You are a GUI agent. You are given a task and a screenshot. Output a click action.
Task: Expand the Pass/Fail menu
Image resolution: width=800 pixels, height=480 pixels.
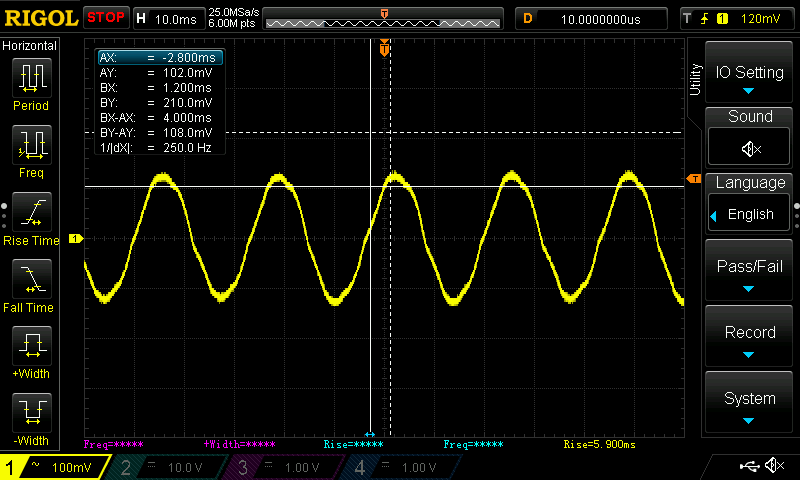point(749,273)
